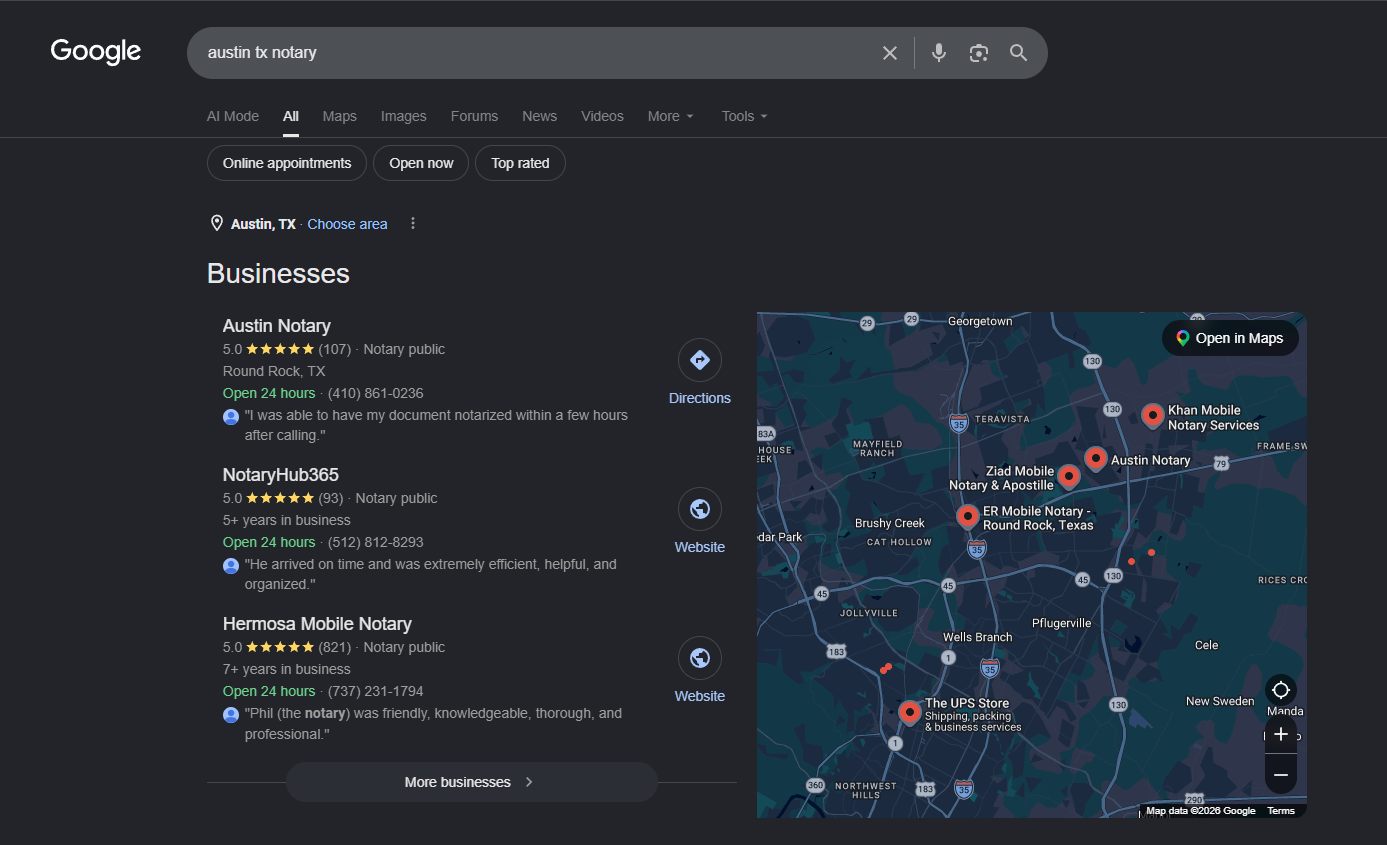Open the three-dot location options menu
The width and height of the screenshot is (1387, 845).
413,223
